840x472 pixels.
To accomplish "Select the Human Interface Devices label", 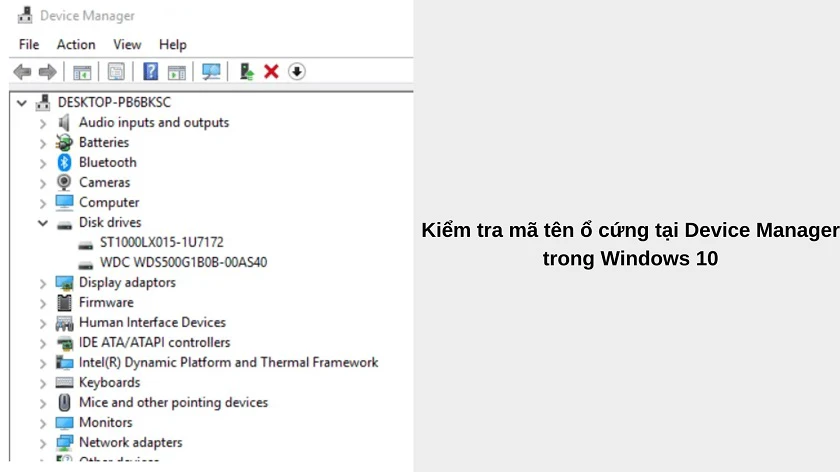I will pos(152,323).
